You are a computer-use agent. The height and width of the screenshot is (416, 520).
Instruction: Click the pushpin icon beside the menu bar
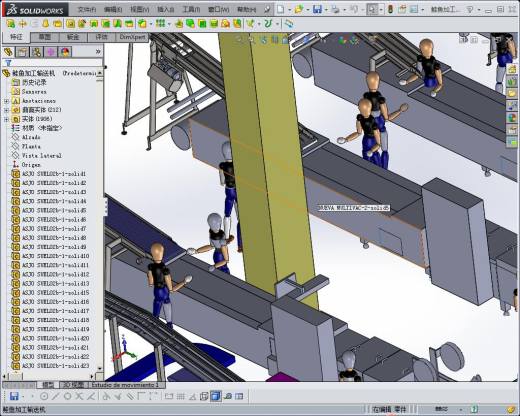pos(267,9)
